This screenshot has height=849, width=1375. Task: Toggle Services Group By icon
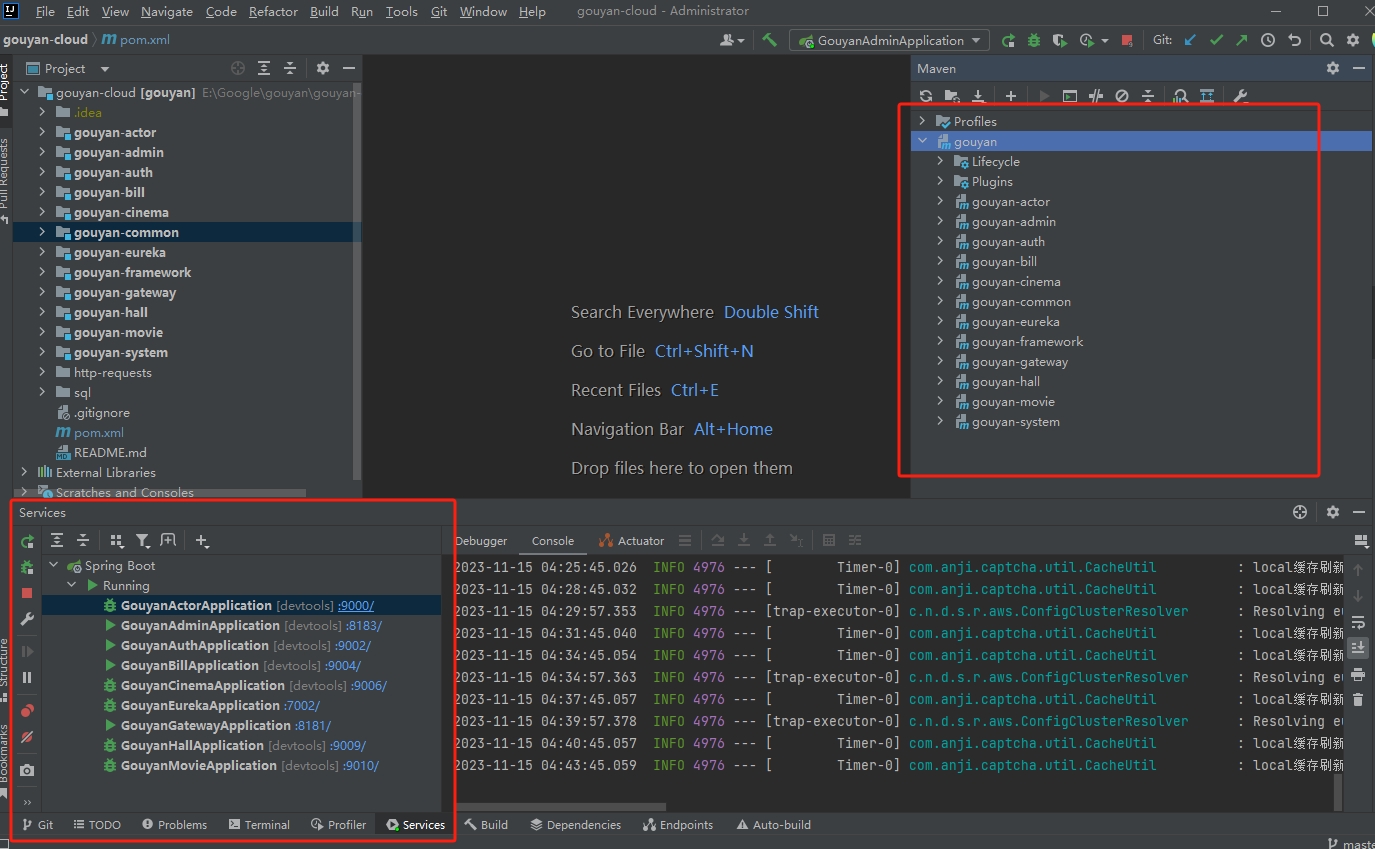pos(117,541)
